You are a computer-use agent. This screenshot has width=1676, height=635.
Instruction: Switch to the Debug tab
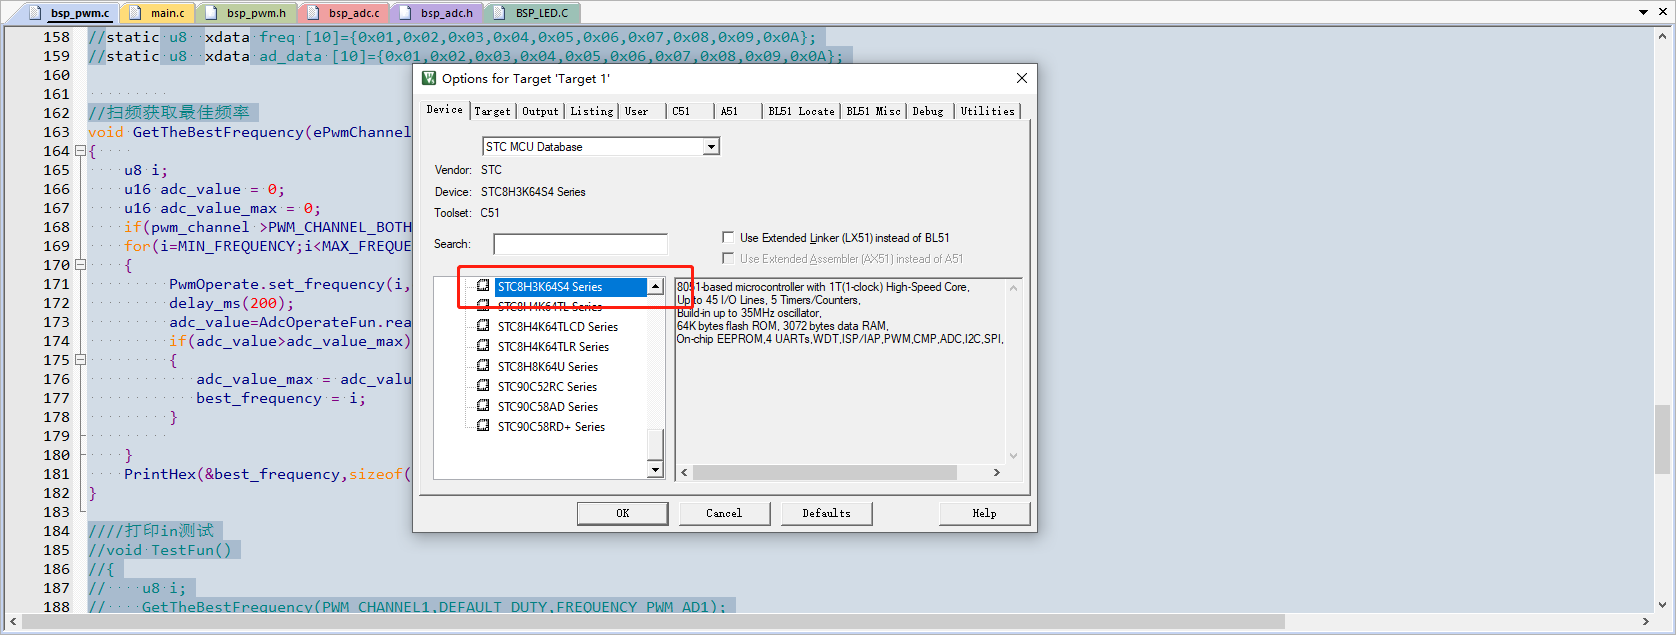pos(928,111)
